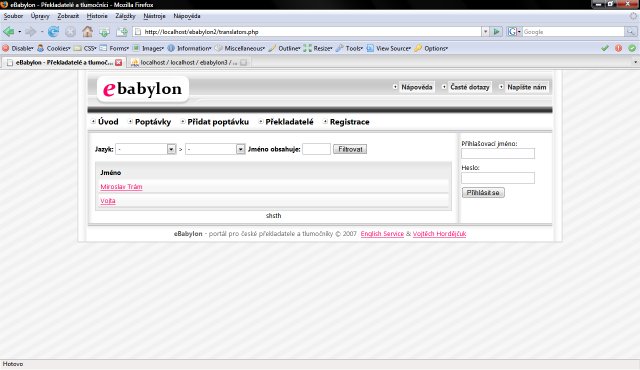Image resolution: width=640 pixels, height=370 pixels.
Task: Follow the English Service footer link
Action: [x=382, y=234]
